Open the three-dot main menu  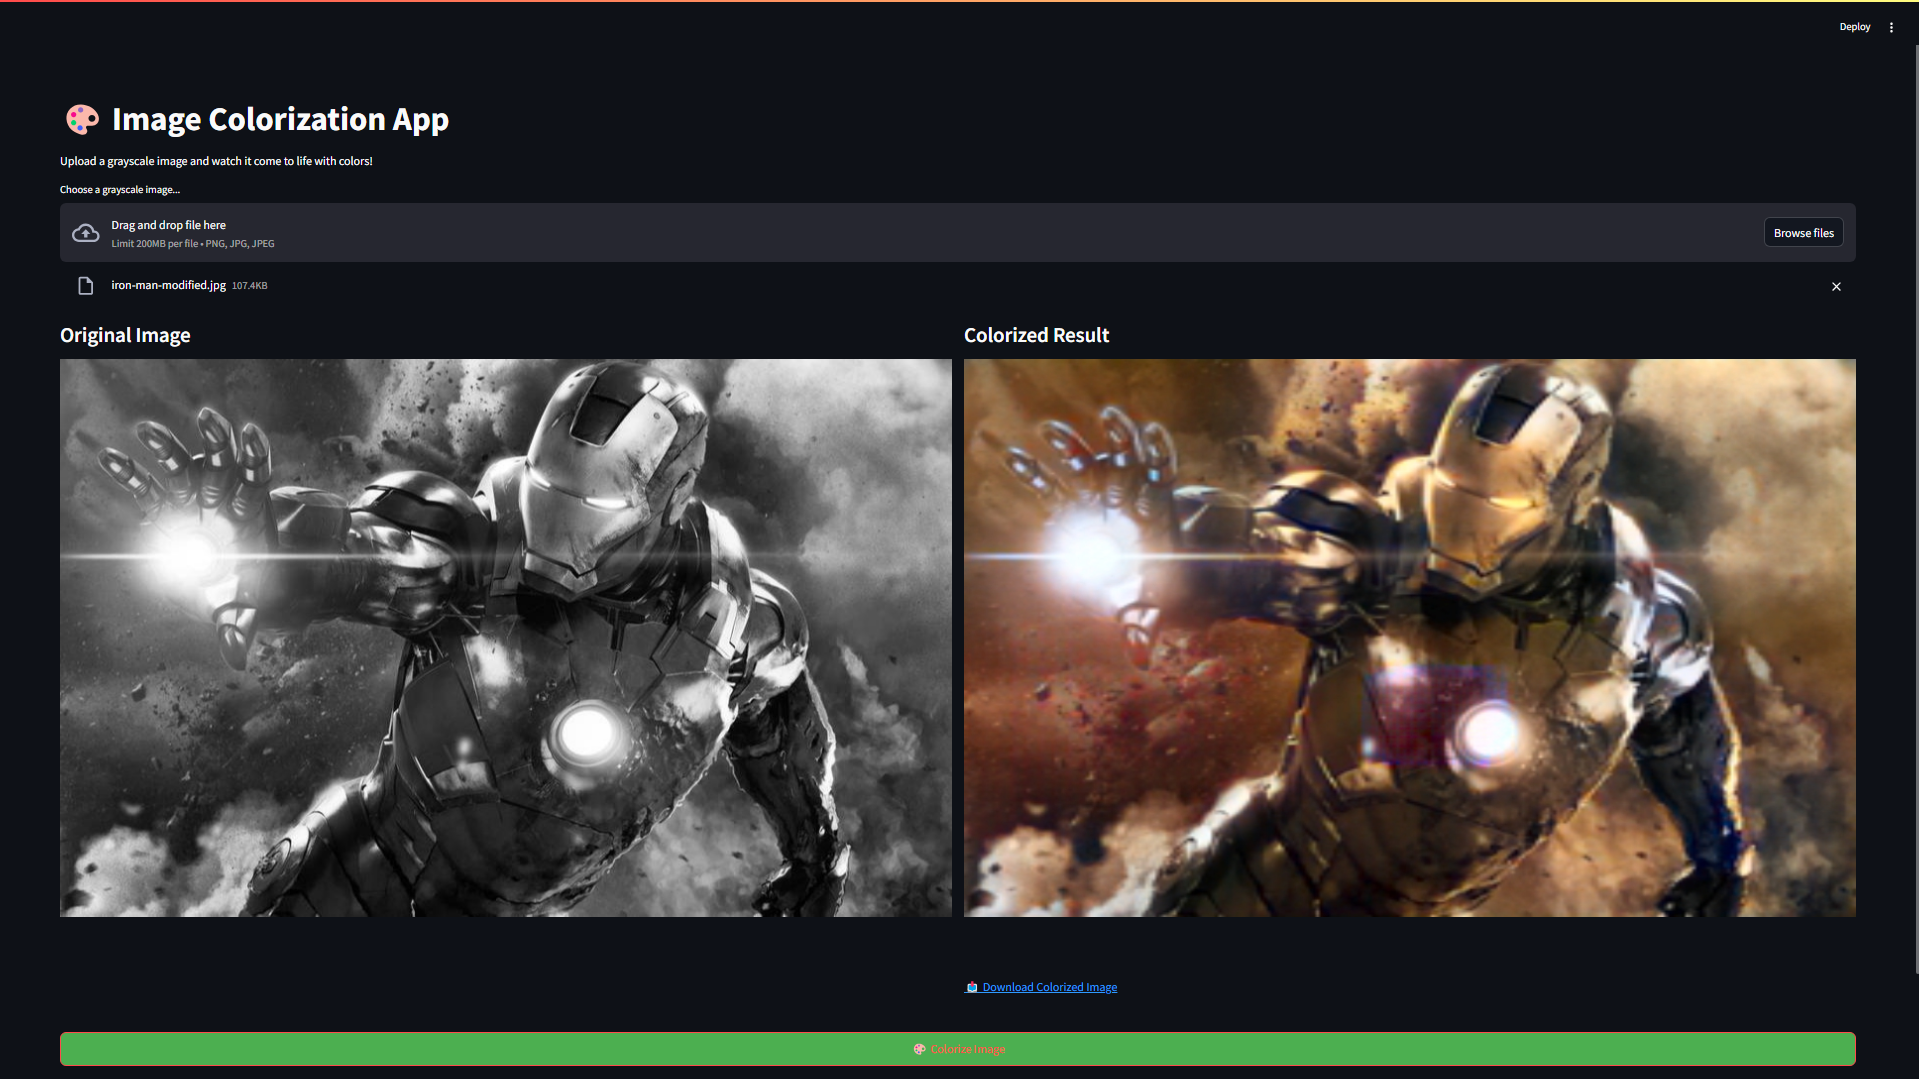click(x=1891, y=27)
